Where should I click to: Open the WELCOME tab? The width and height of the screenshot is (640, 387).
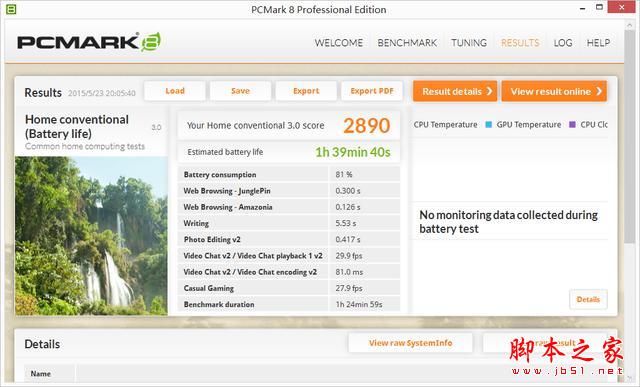point(339,43)
